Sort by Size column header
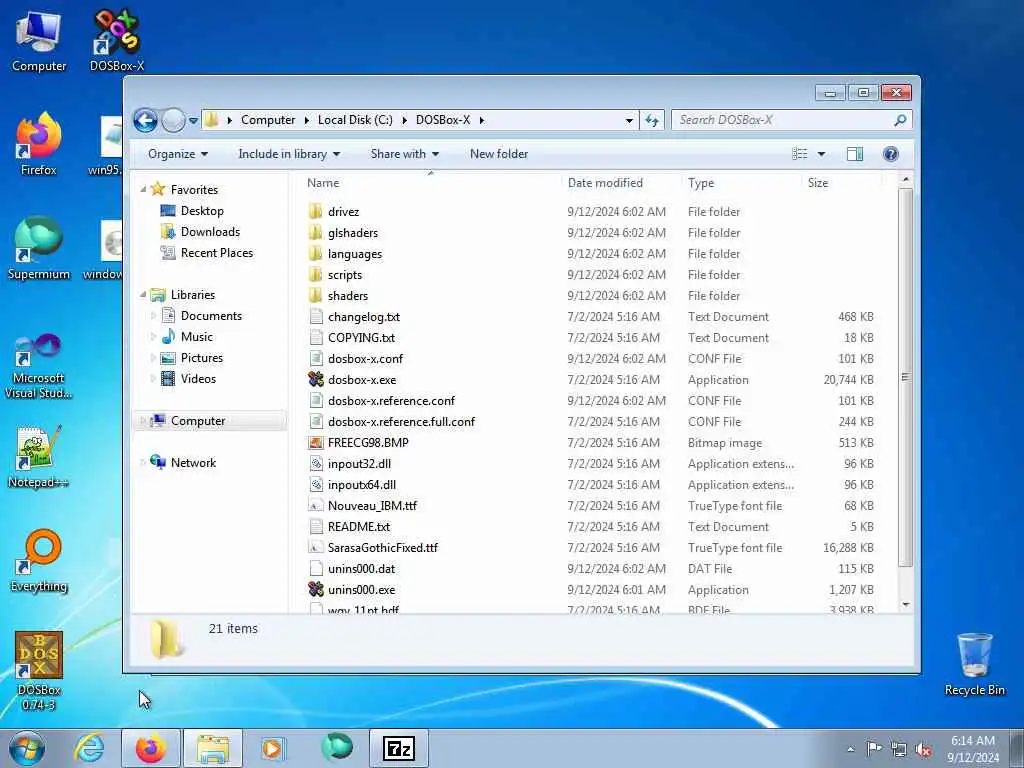Image resolution: width=1024 pixels, height=768 pixels. click(x=818, y=184)
